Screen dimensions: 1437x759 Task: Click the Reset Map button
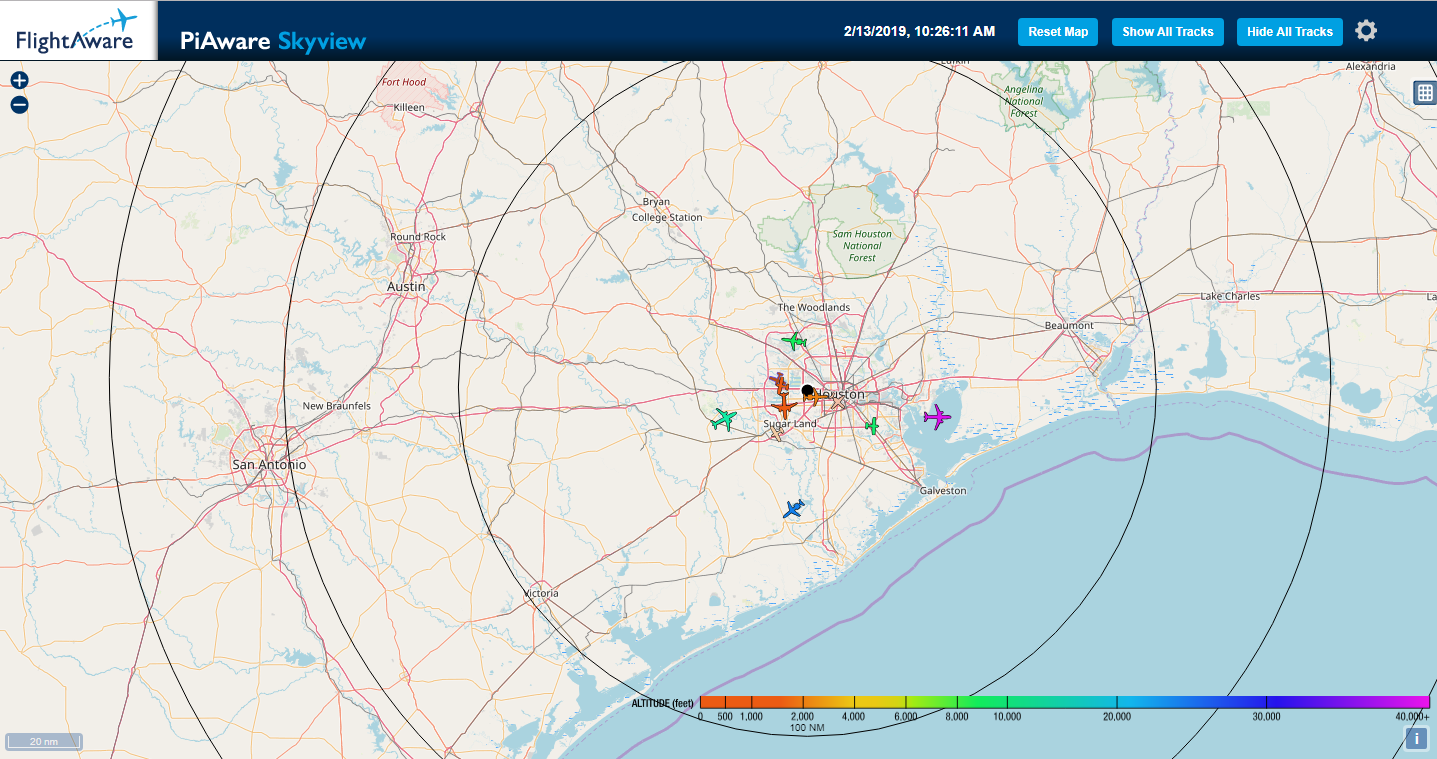[1058, 32]
